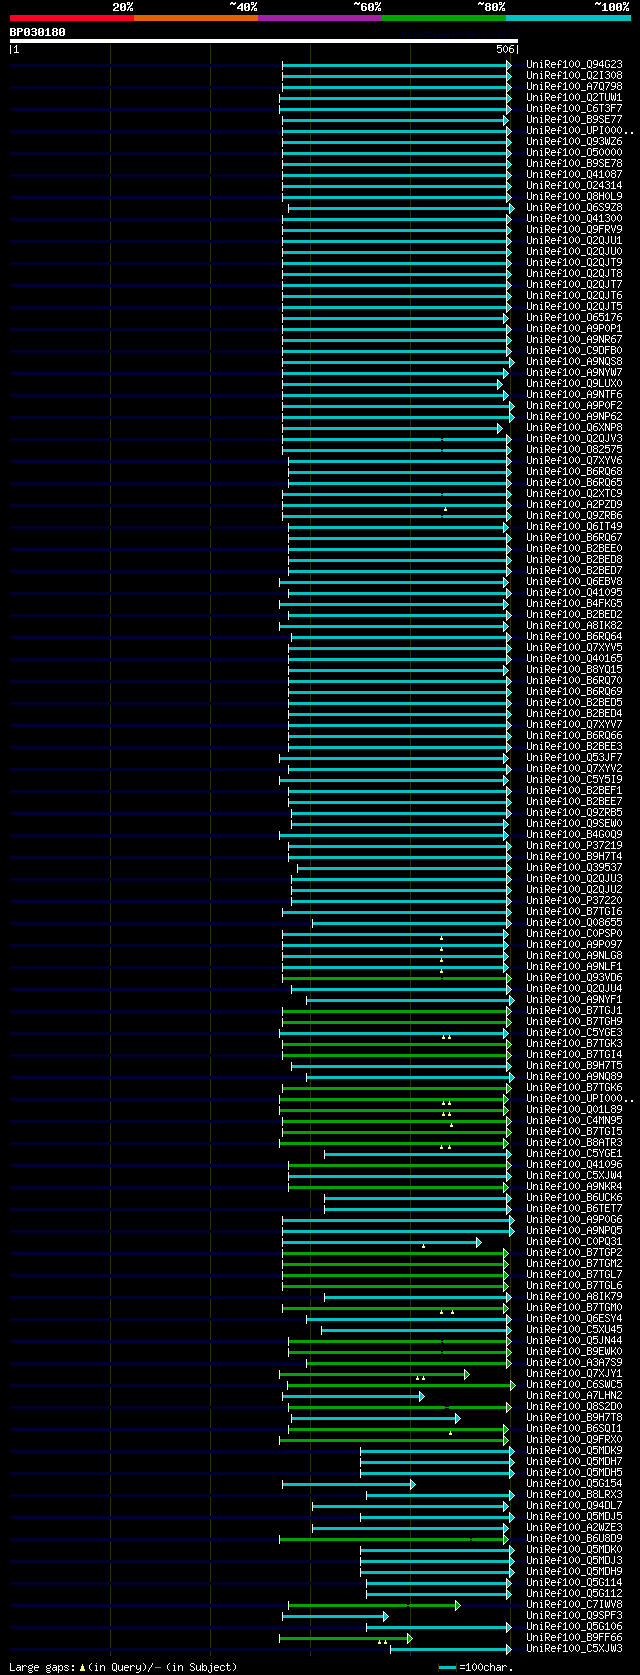Select subject label UniRef100_P37219
640x1675 pixels.
pos(574,846)
